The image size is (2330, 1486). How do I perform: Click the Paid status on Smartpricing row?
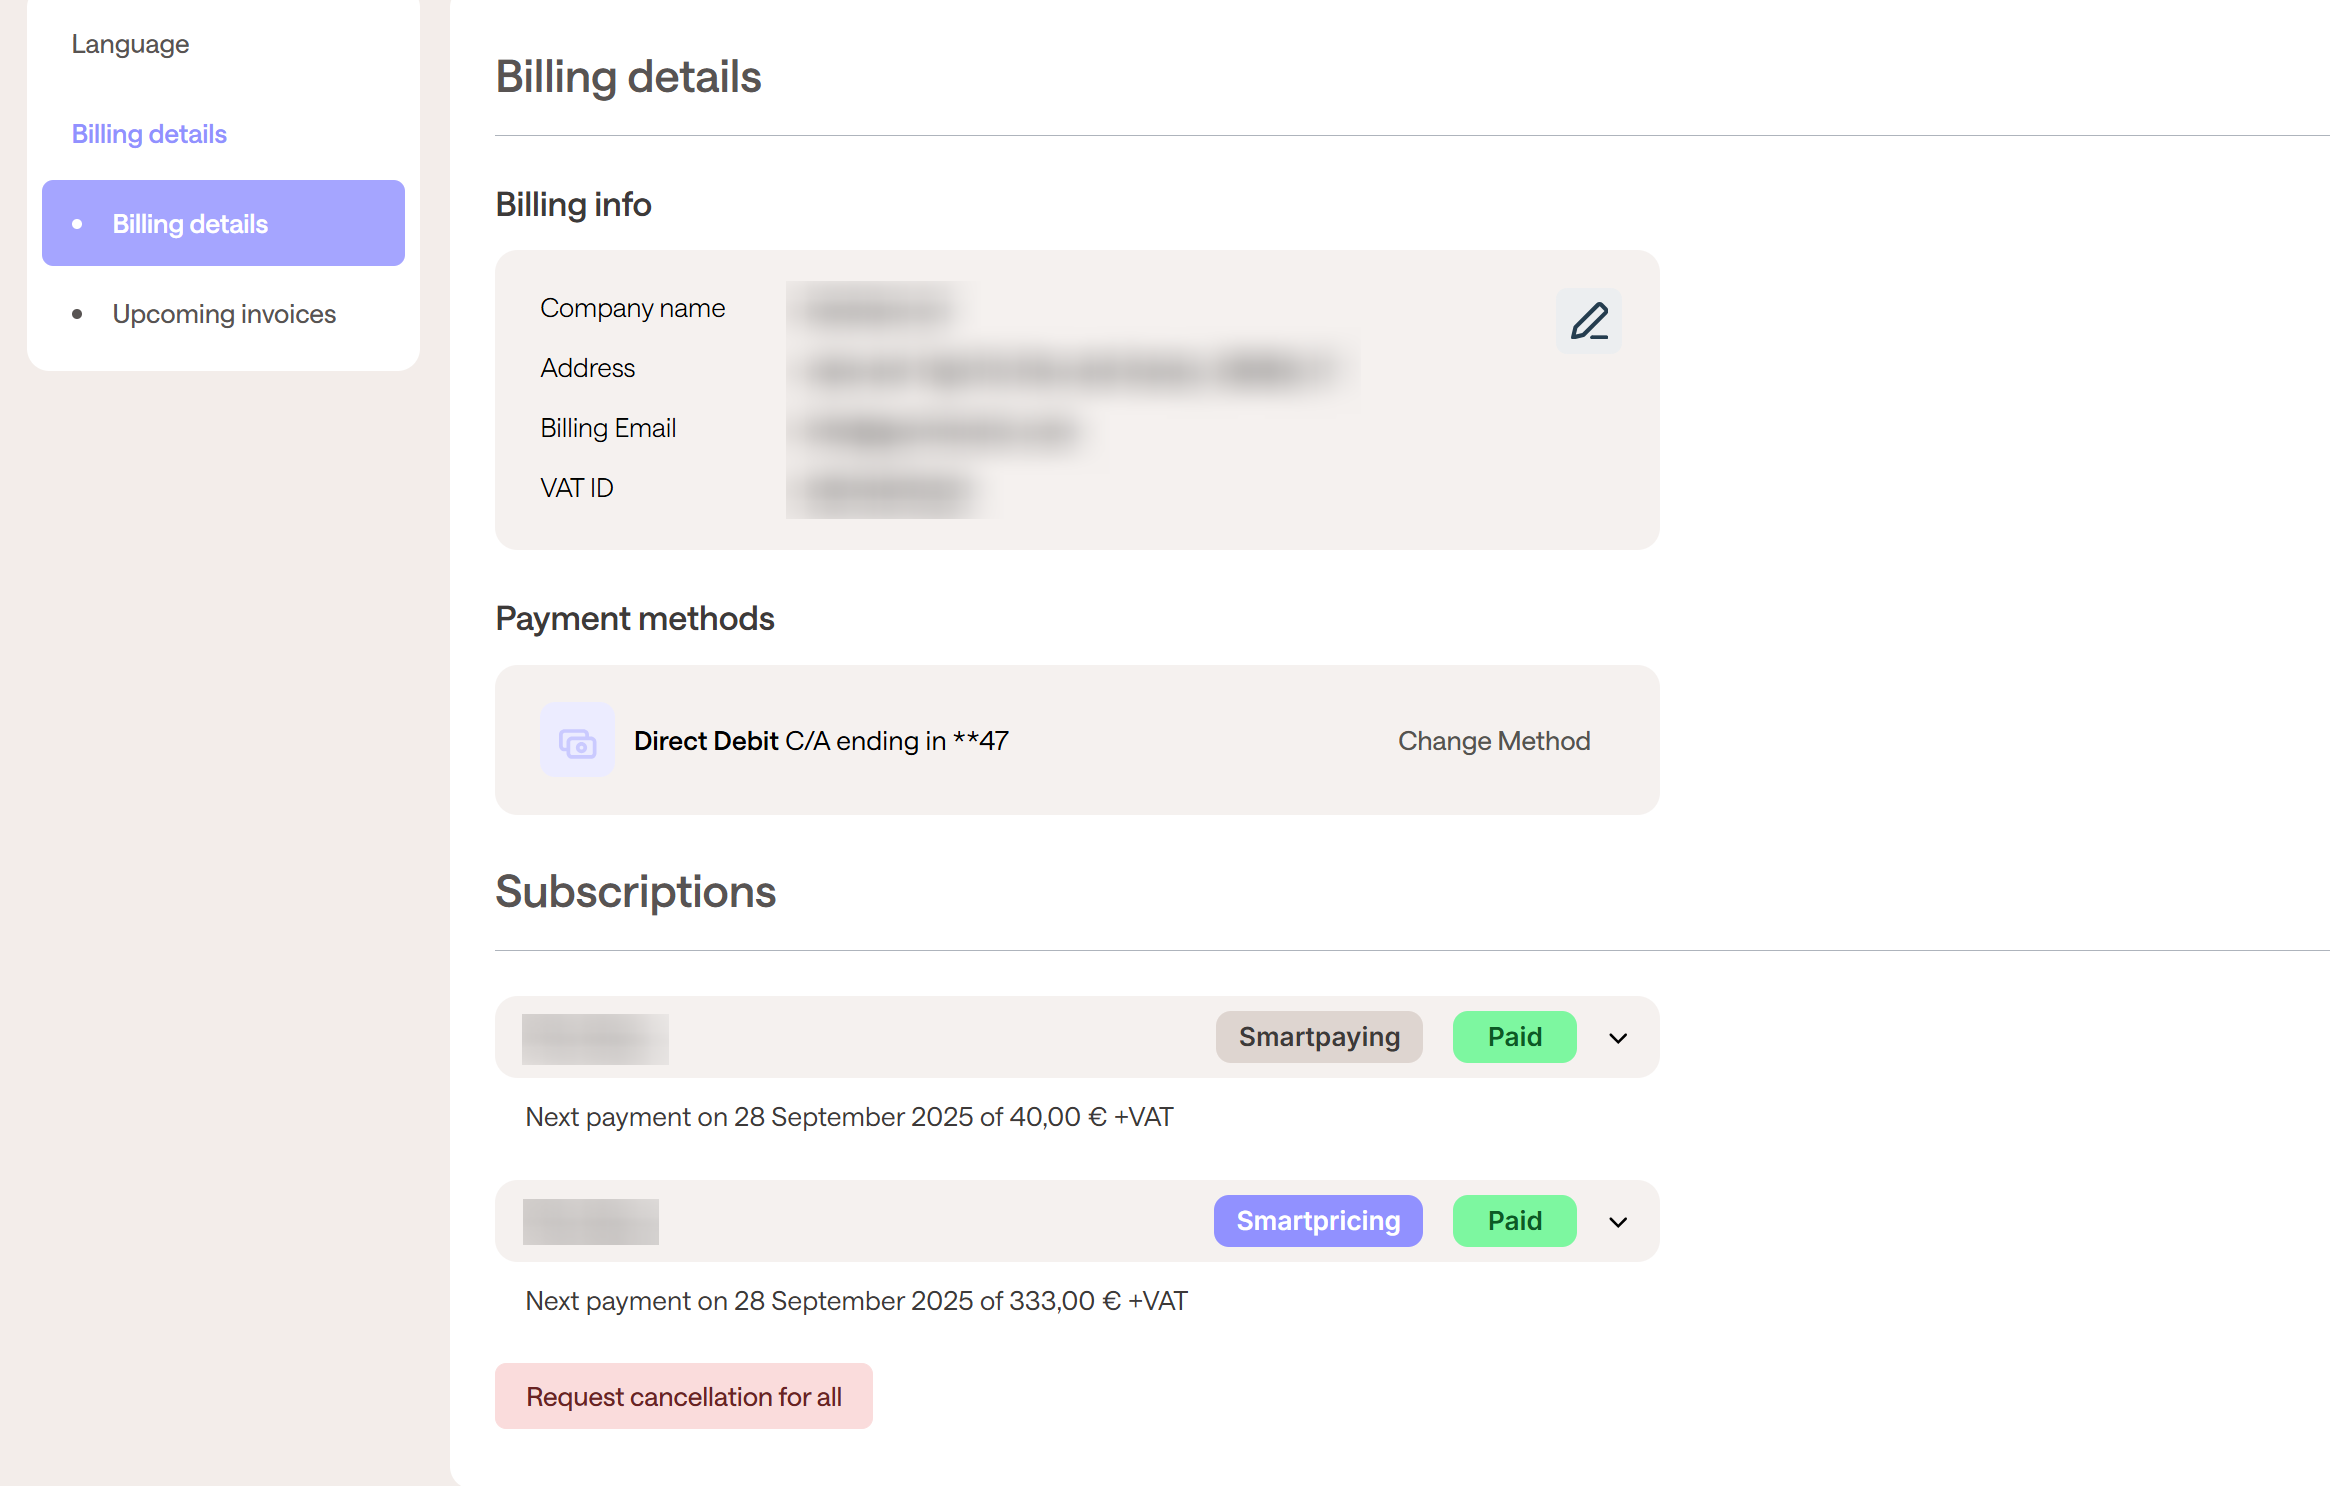tap(1515, 1221)
